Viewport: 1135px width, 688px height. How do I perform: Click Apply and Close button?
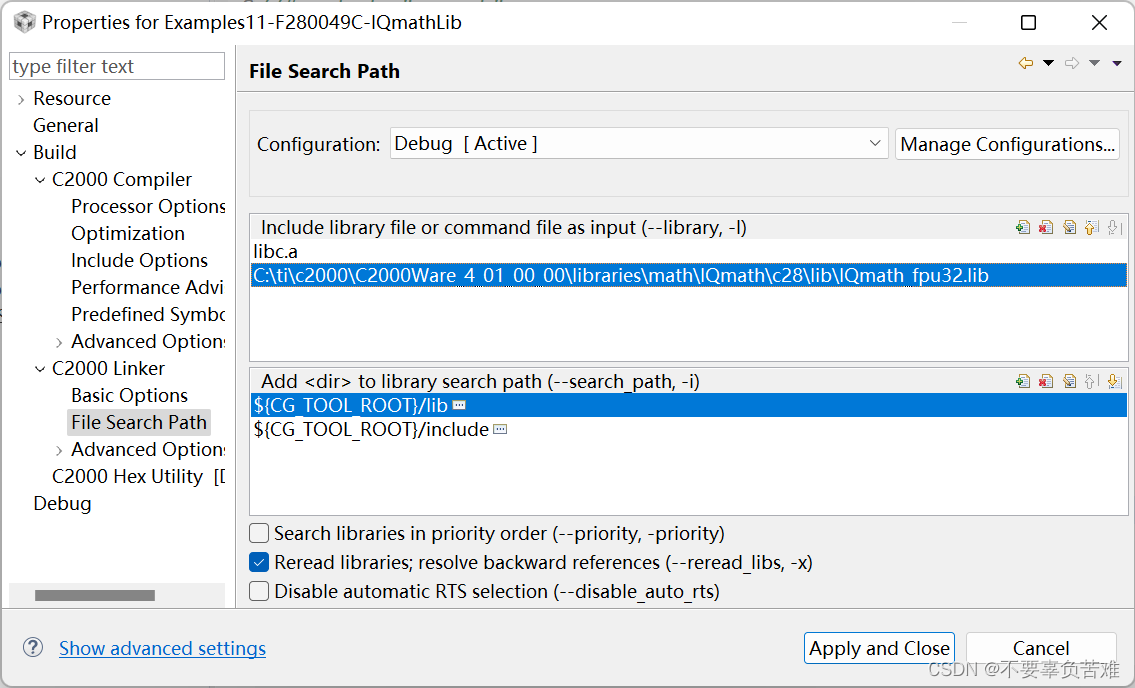(879, 648)
